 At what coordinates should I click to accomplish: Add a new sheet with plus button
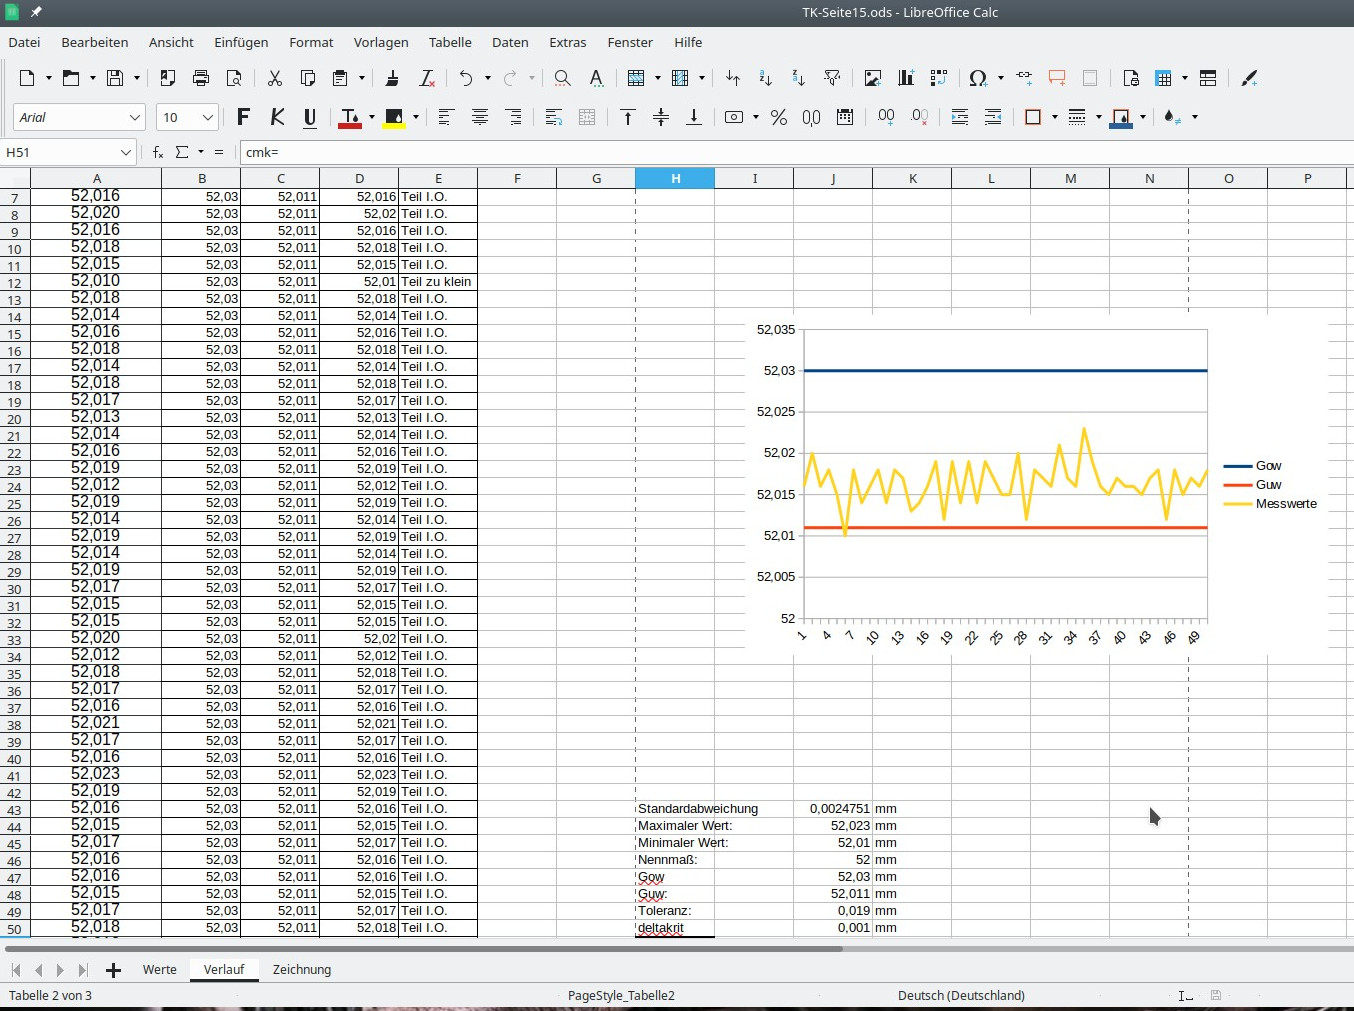pyautogui.click(x=113, y=970)
